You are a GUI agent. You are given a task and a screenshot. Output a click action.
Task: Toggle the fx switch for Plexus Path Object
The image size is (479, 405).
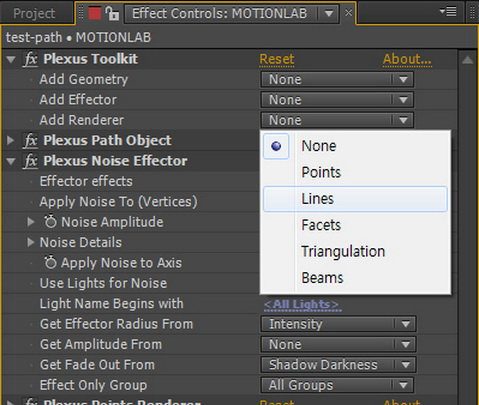(x=31, y=141)
